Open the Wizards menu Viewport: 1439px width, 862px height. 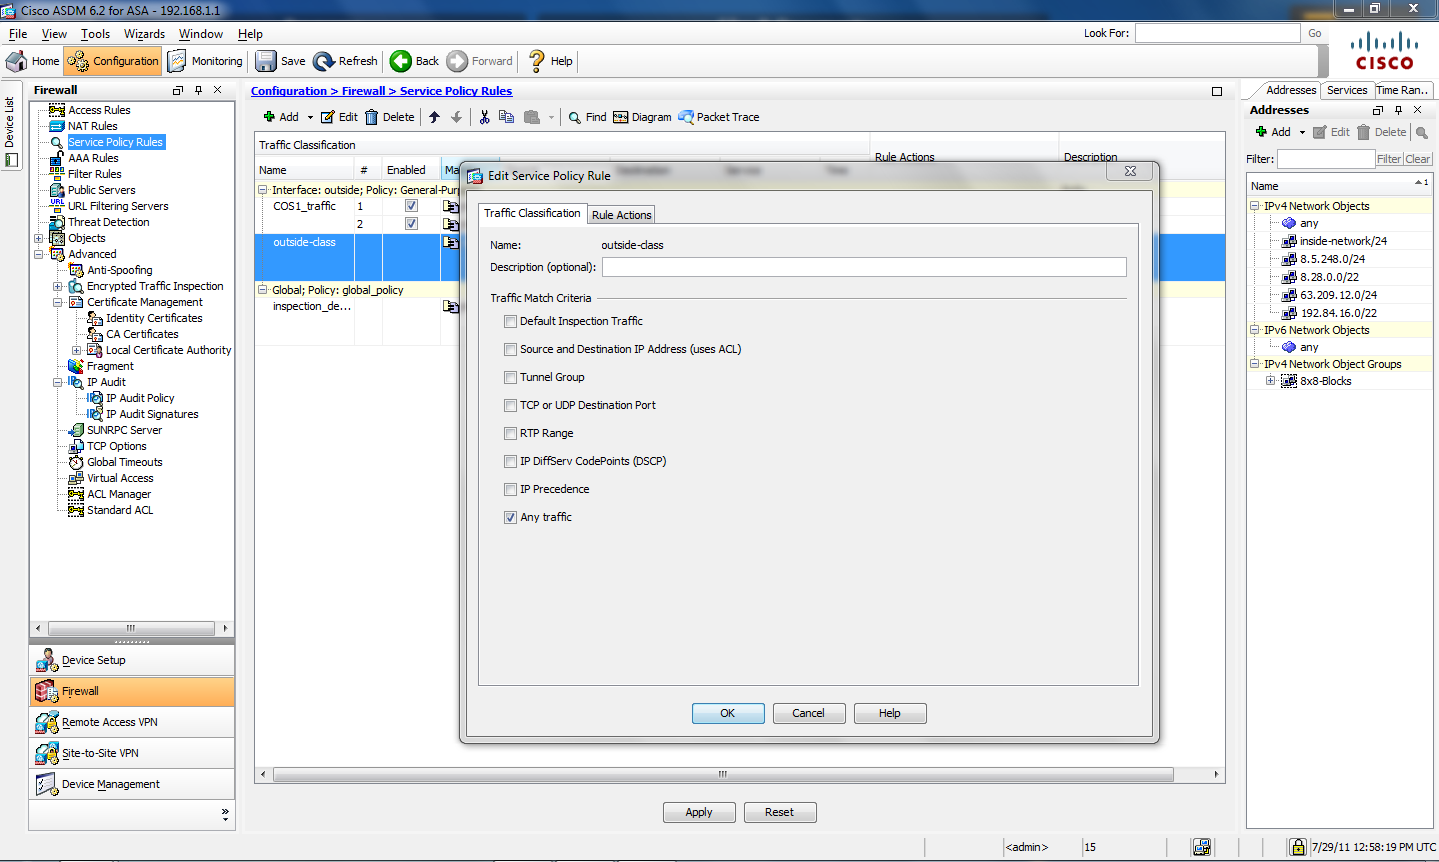[x=145, y=34]
